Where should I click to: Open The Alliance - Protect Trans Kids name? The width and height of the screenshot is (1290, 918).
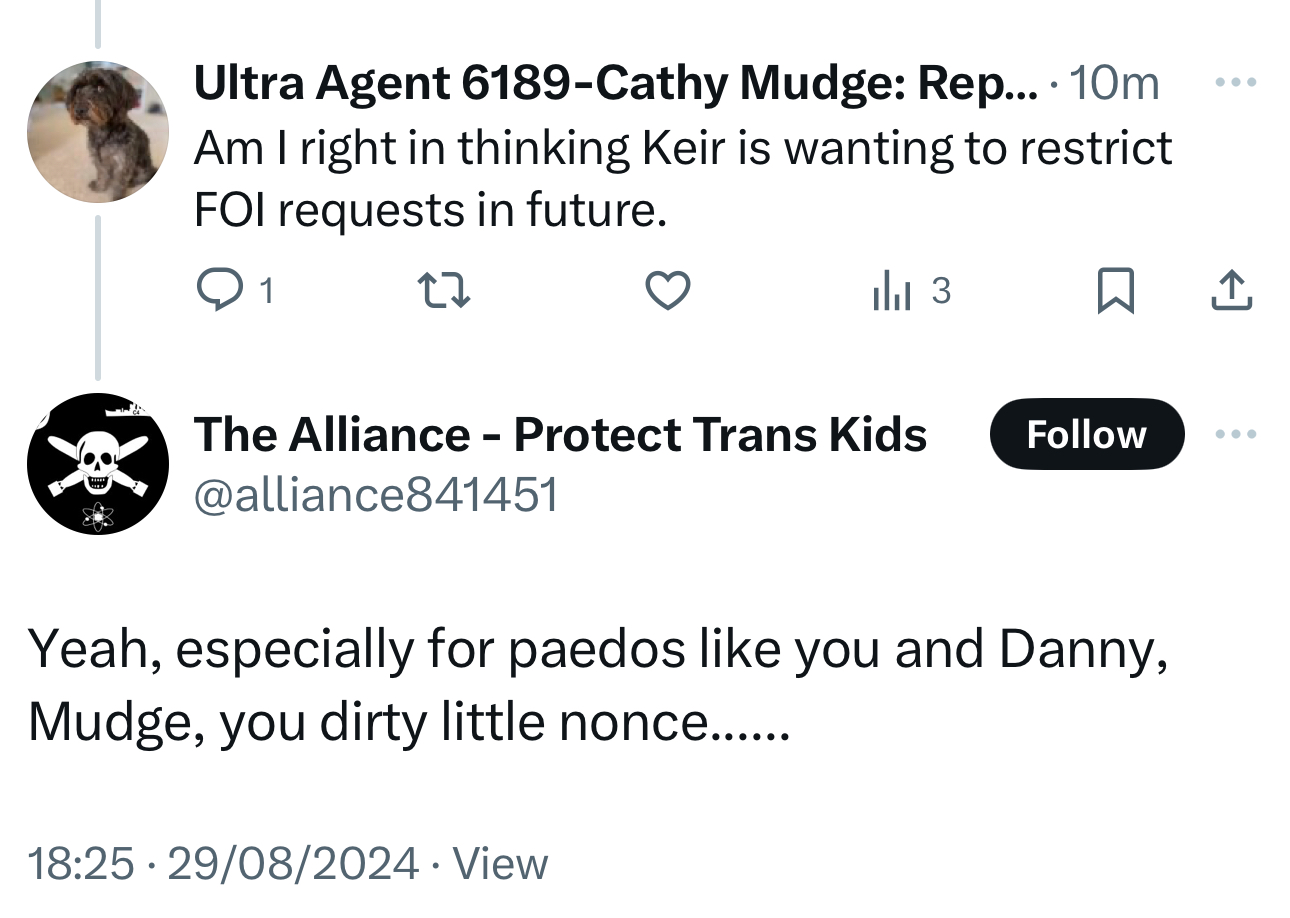(560, 435)
